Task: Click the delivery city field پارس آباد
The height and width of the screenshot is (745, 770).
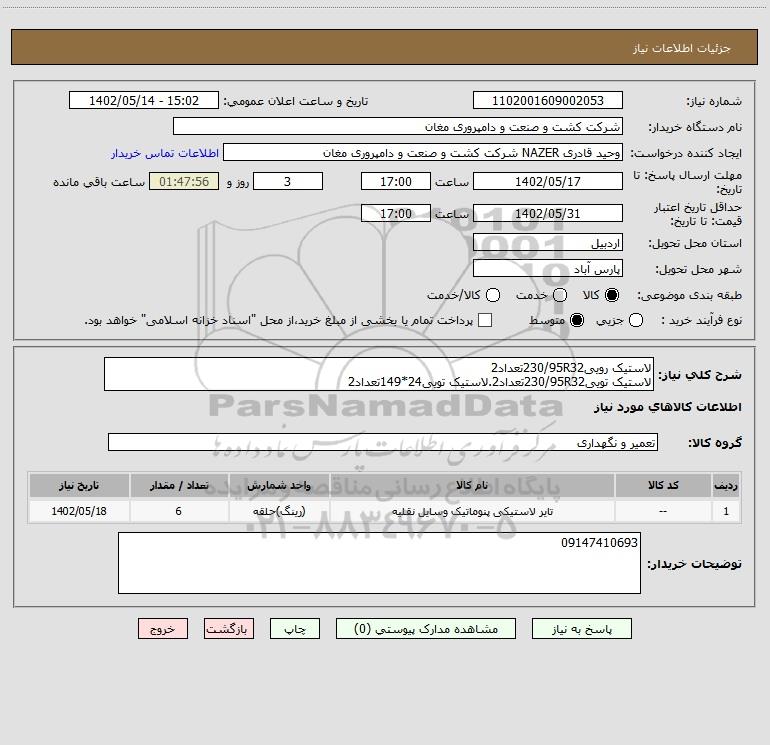Action: pos(548,269)
